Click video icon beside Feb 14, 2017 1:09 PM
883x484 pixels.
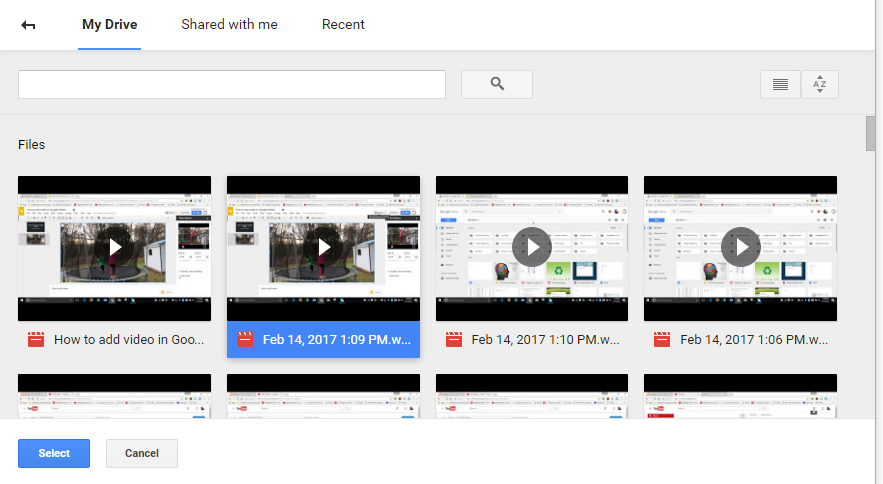pyautogui.click(x=245, y=340)
